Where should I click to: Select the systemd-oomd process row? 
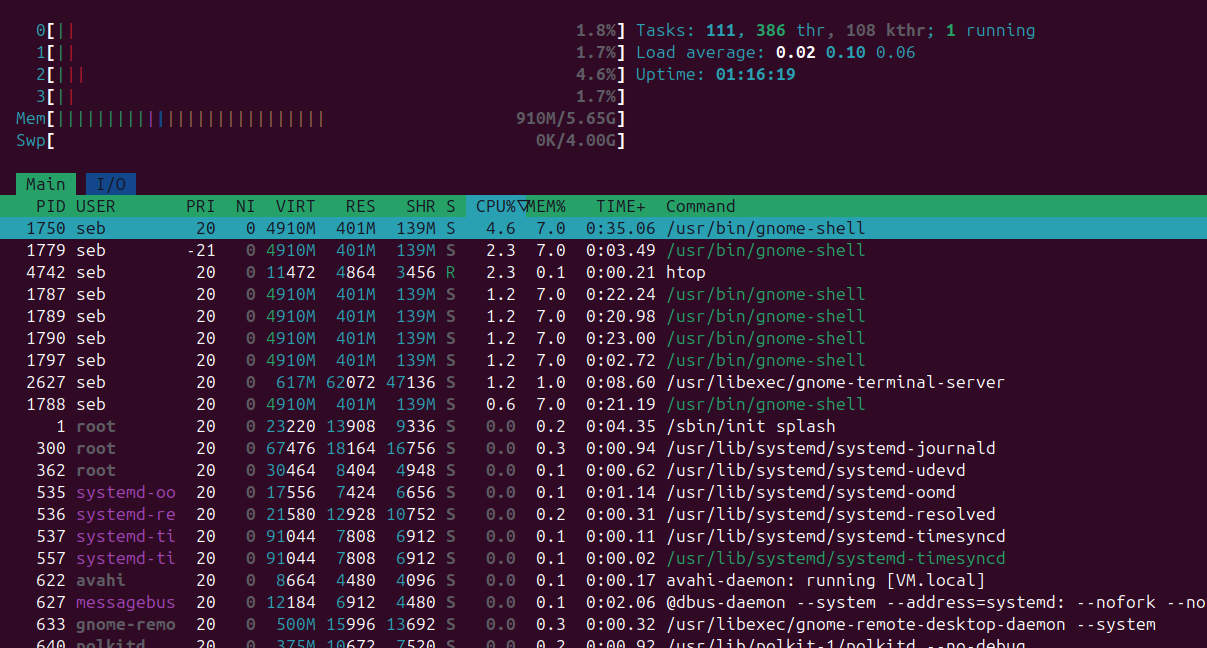pos(603,492)
